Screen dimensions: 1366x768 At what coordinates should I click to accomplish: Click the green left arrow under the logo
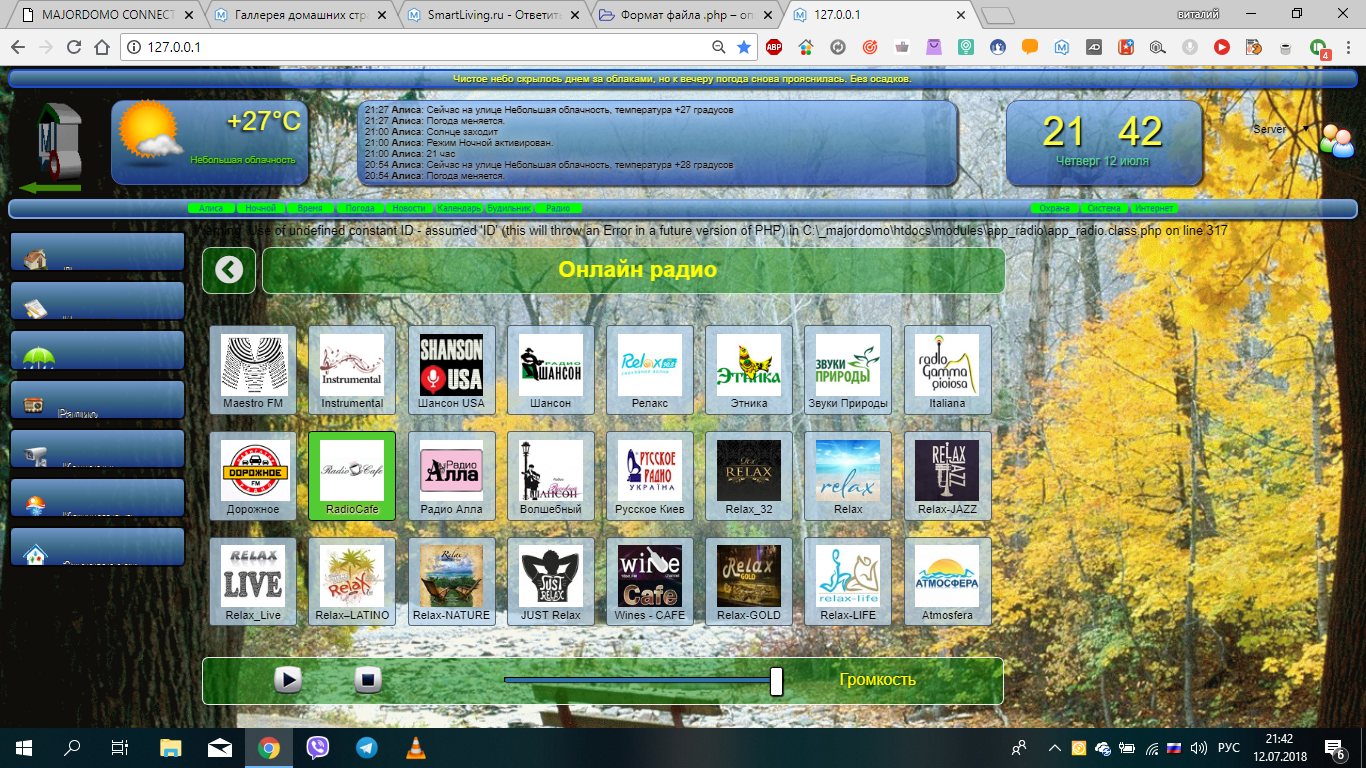[51, 187]
